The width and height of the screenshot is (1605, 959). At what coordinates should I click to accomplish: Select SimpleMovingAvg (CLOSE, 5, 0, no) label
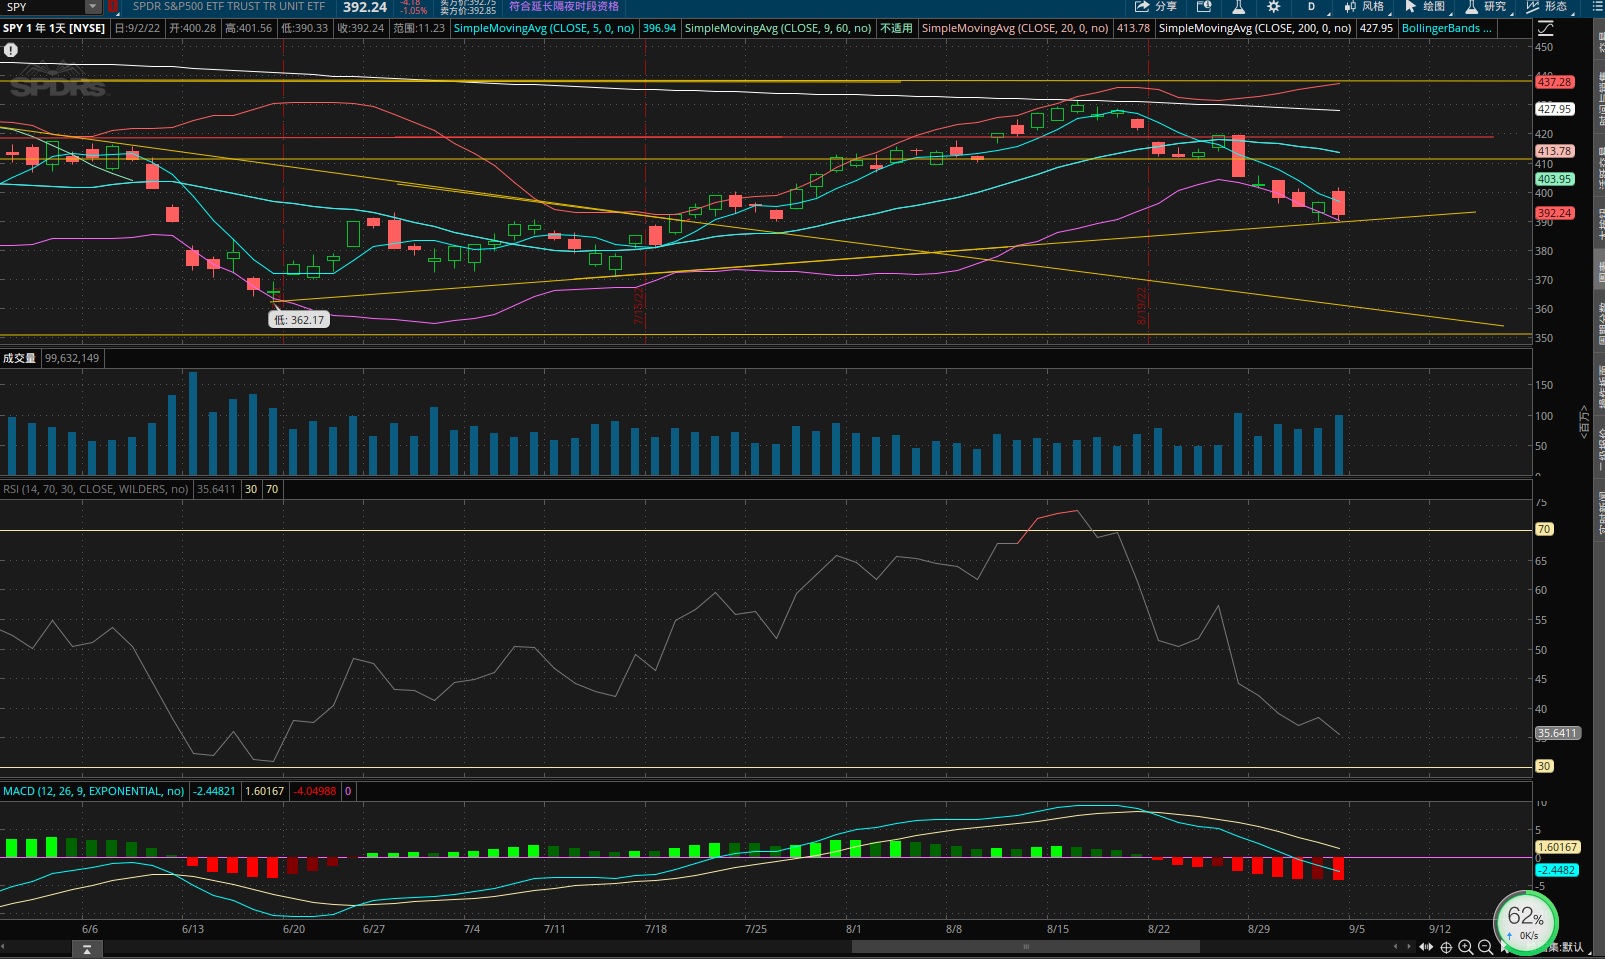pyautogui.click(x=543, y=28)
